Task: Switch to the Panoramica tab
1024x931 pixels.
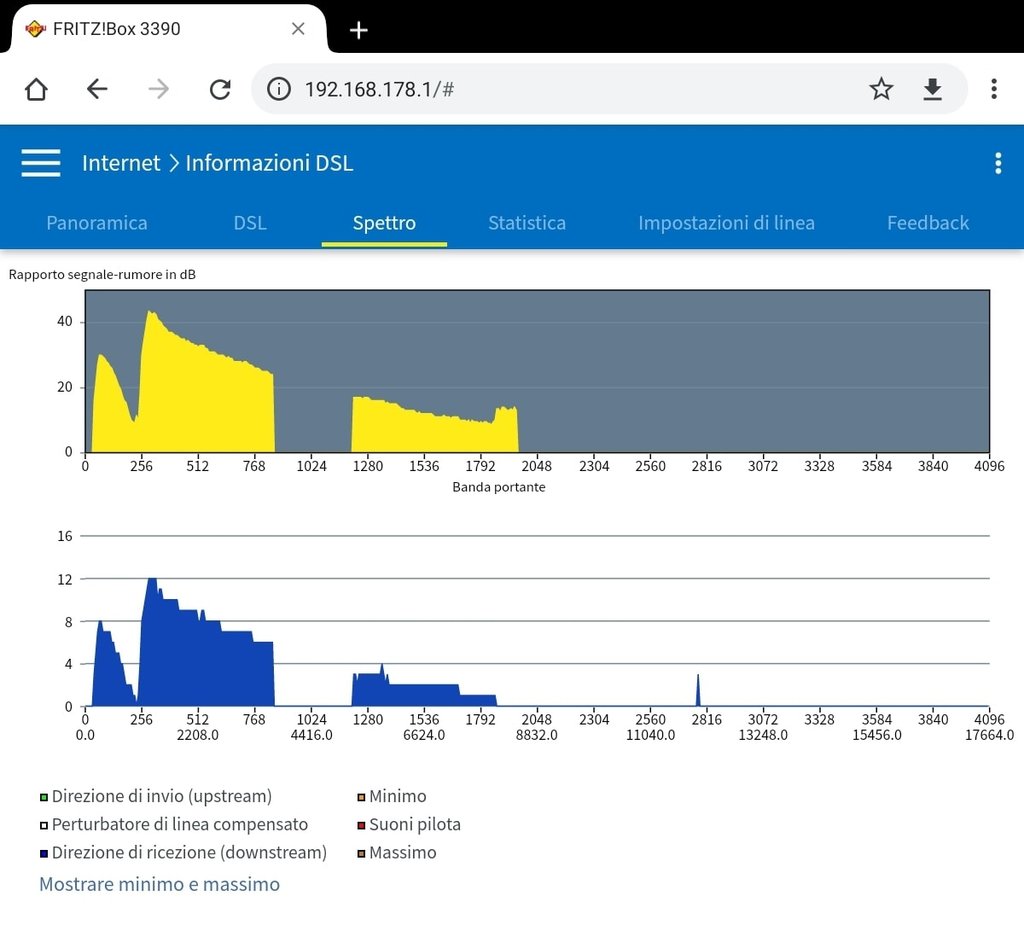Action: click(x=97, y=223)
